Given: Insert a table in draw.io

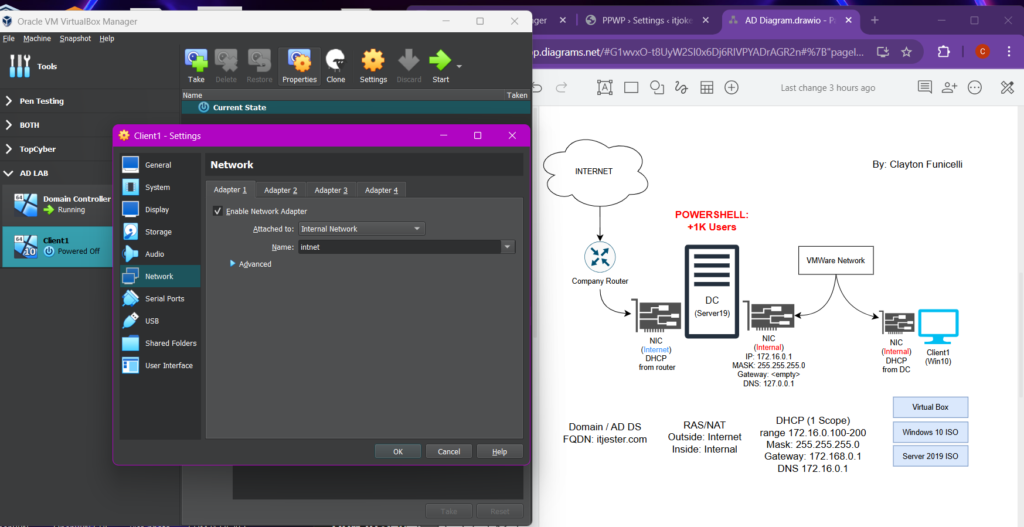Looking at the screenshot, I should 707,88.
